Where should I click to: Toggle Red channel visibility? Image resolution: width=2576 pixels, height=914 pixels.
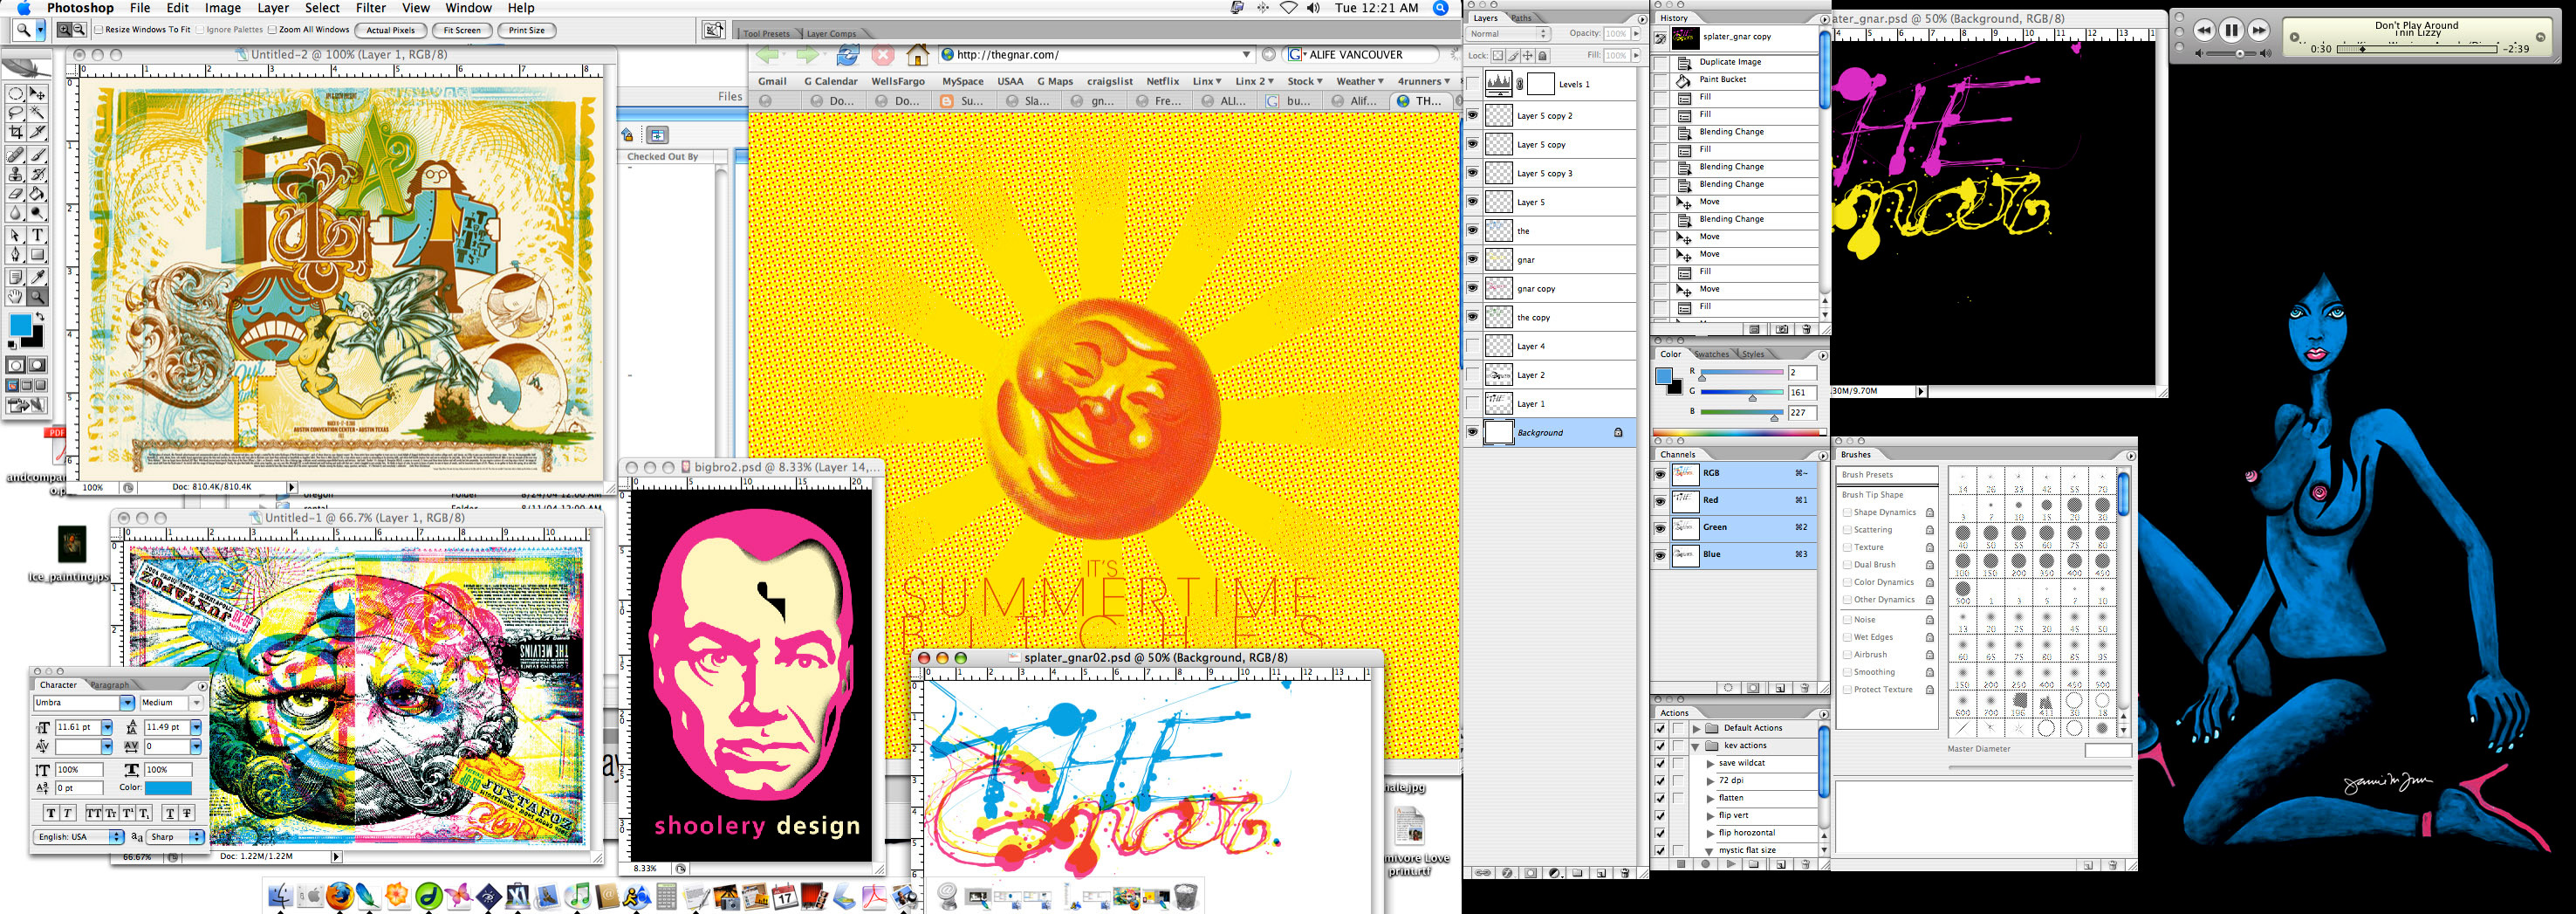1660,500
